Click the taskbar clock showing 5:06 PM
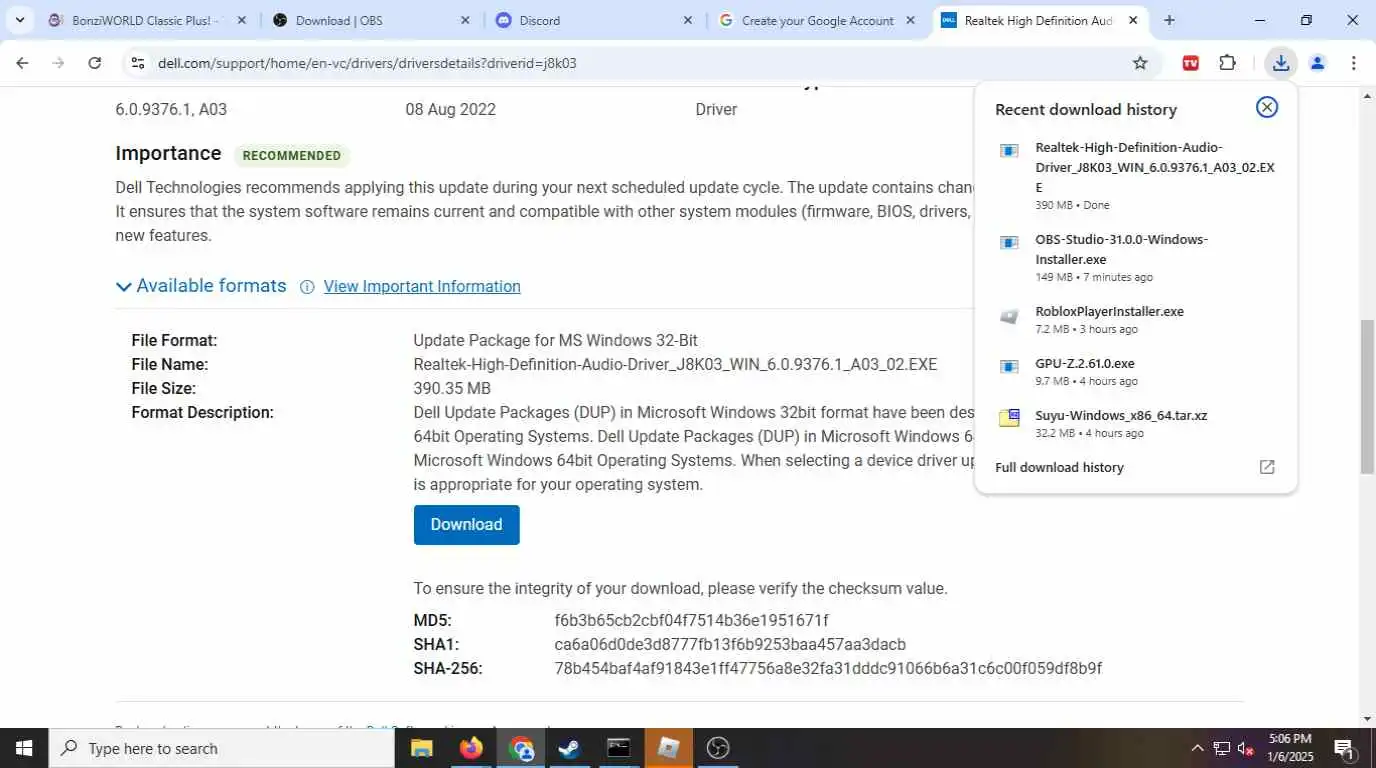The height and width of the screenshot is (768, 1376). (x=1290, y=748)
